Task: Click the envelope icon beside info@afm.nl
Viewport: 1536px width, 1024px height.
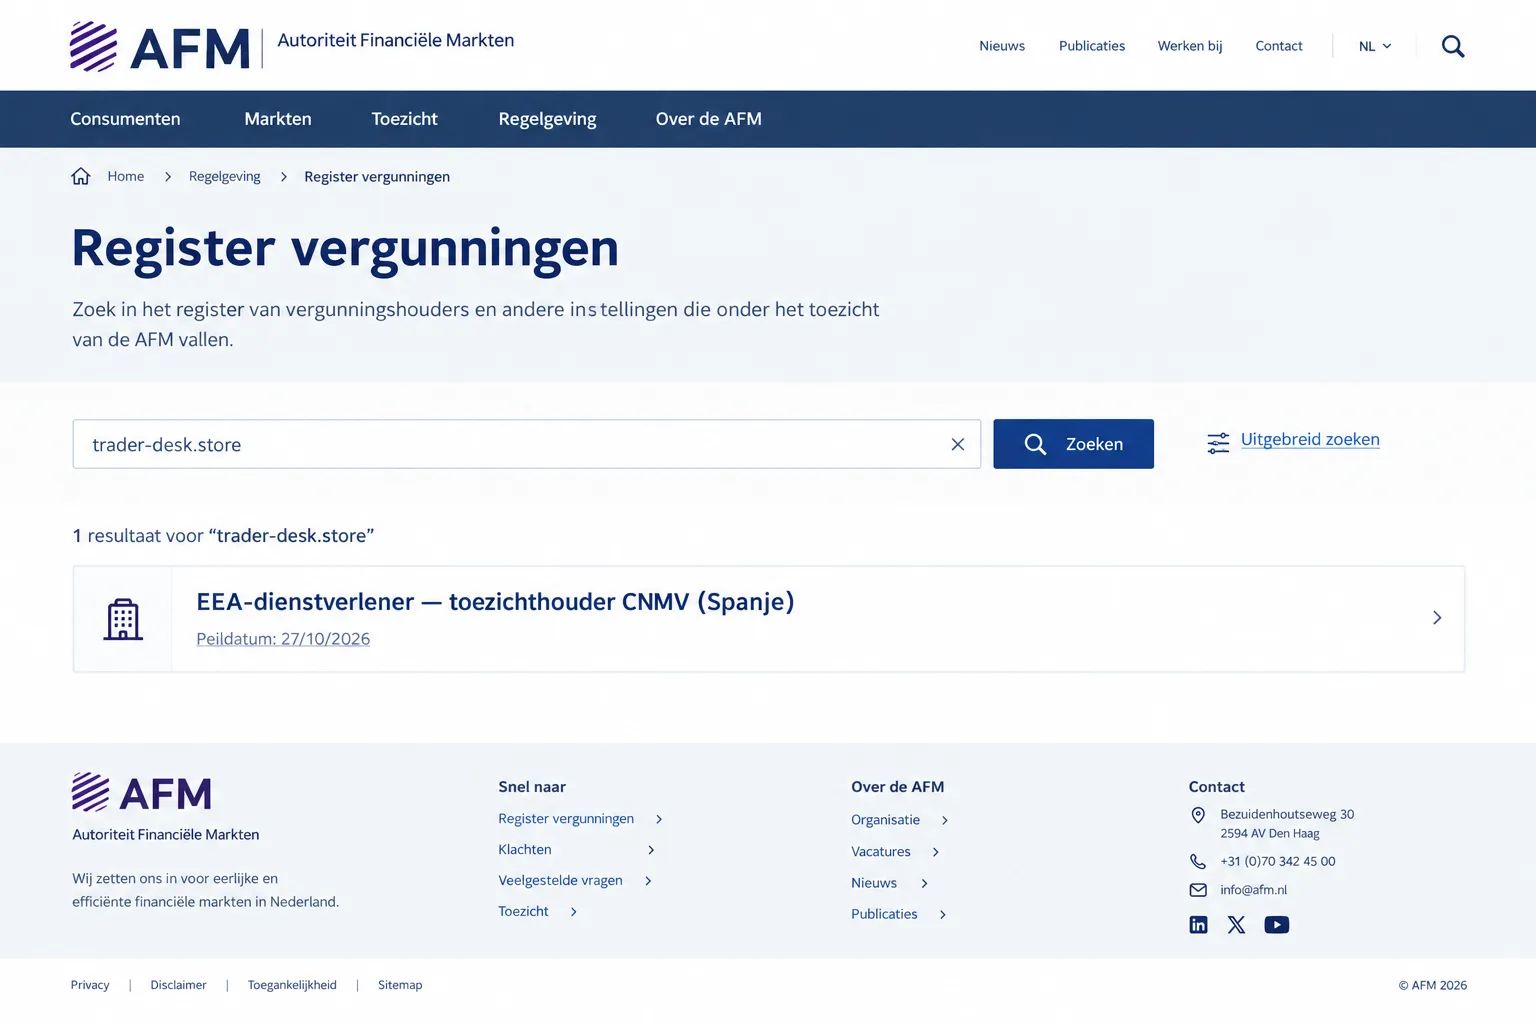Action: pos(1198,890)
